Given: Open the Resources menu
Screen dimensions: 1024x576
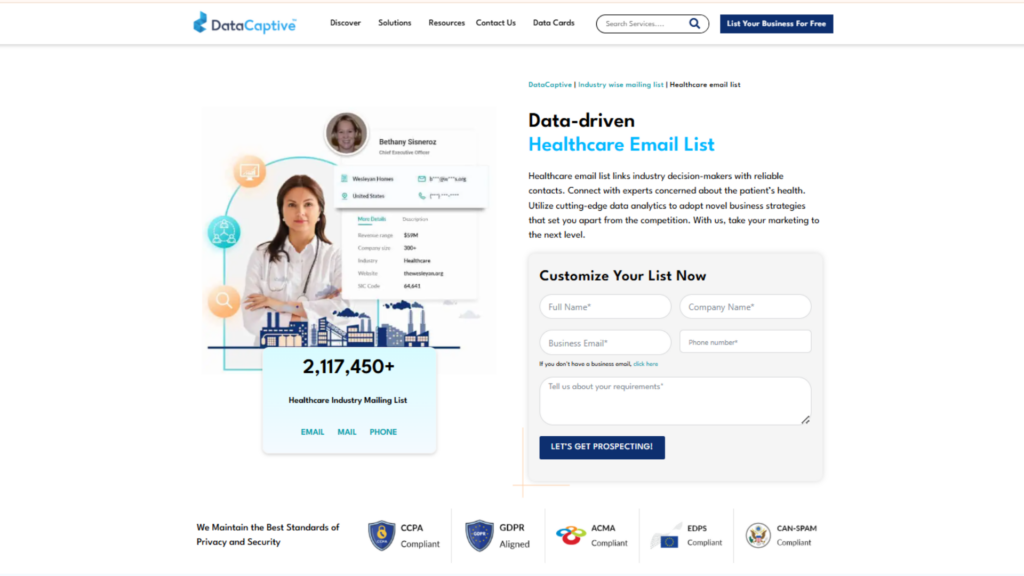Looking at the screenshot, I should coord(446,23).
